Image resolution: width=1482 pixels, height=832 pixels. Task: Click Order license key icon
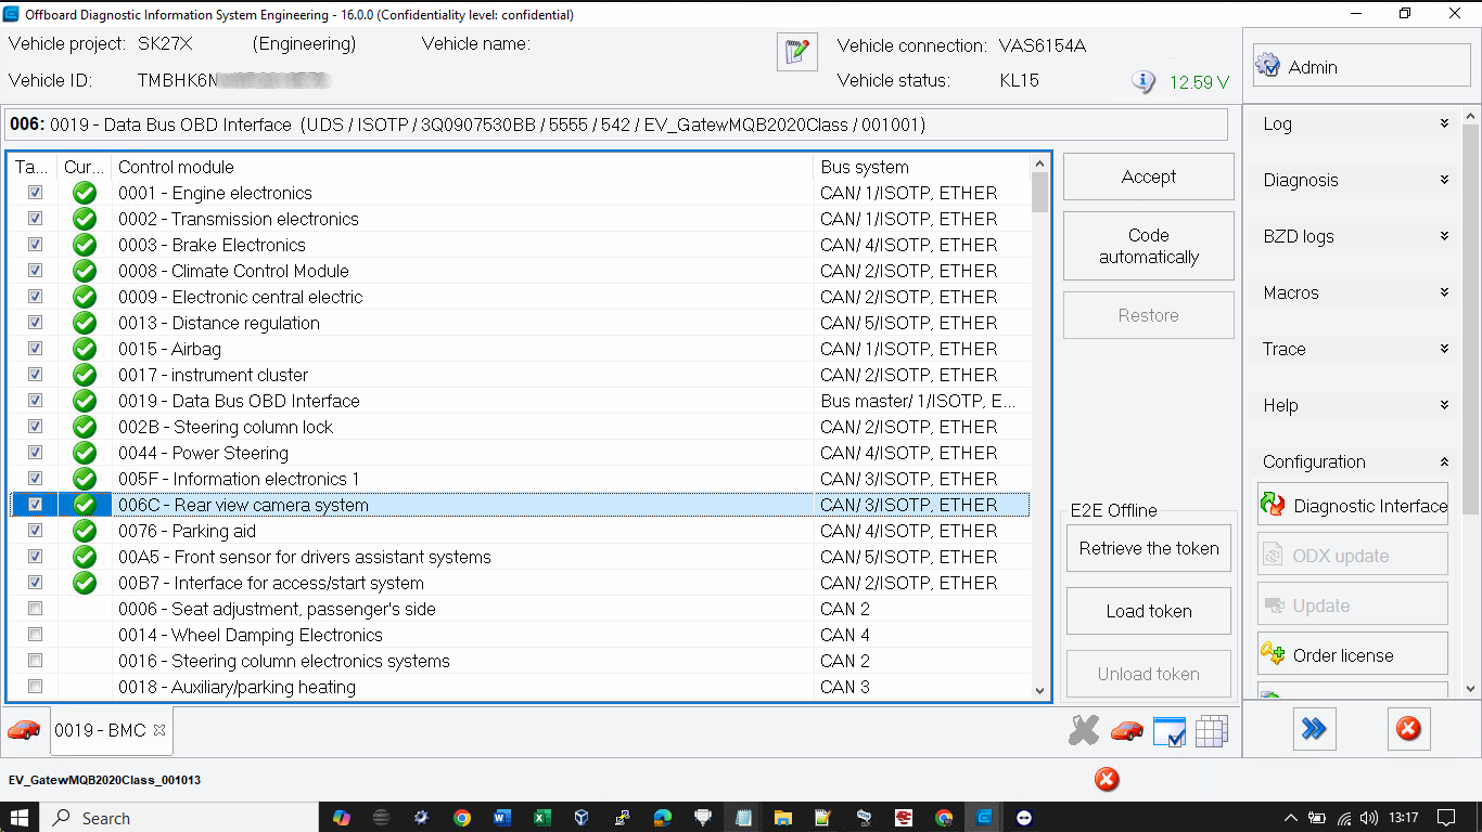1273,654
